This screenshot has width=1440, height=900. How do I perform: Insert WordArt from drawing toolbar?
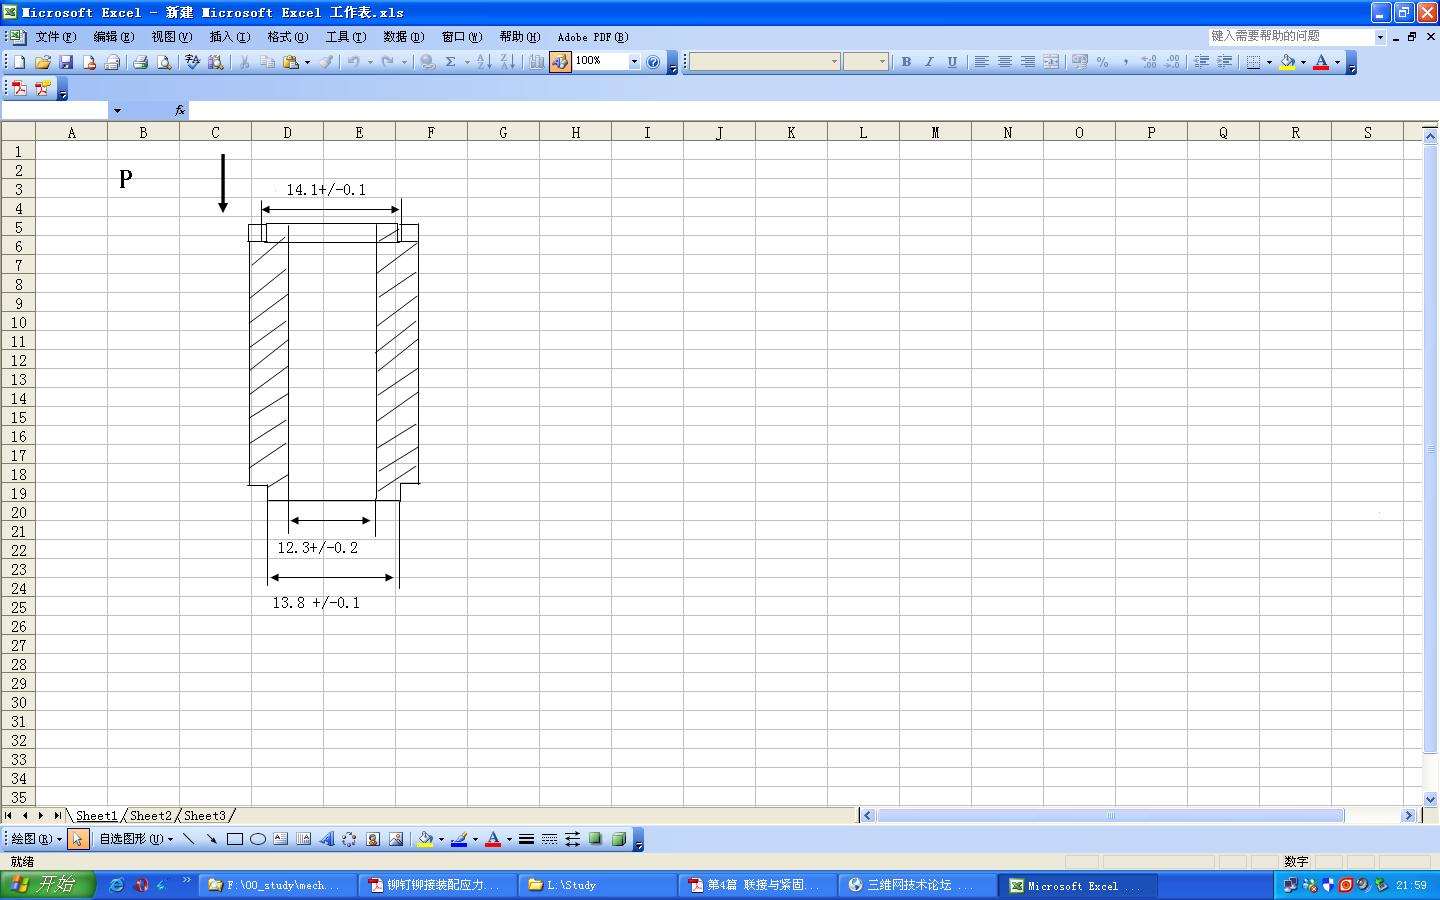(326, 839)
